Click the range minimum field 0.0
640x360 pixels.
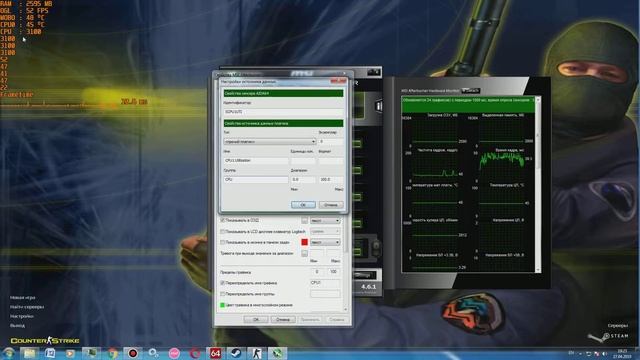tap(303, 180)
